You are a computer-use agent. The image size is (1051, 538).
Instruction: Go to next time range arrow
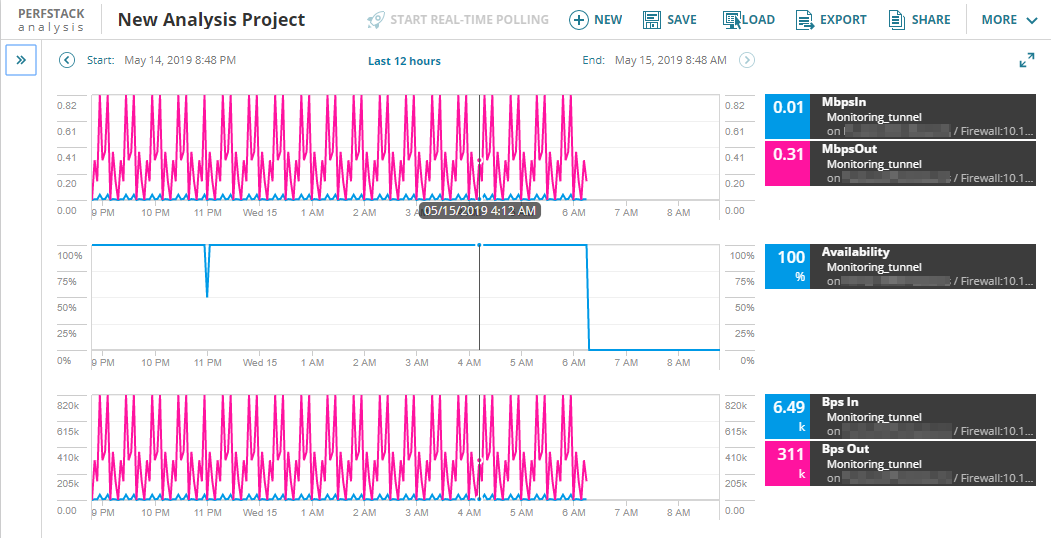(x=746, y=60)
